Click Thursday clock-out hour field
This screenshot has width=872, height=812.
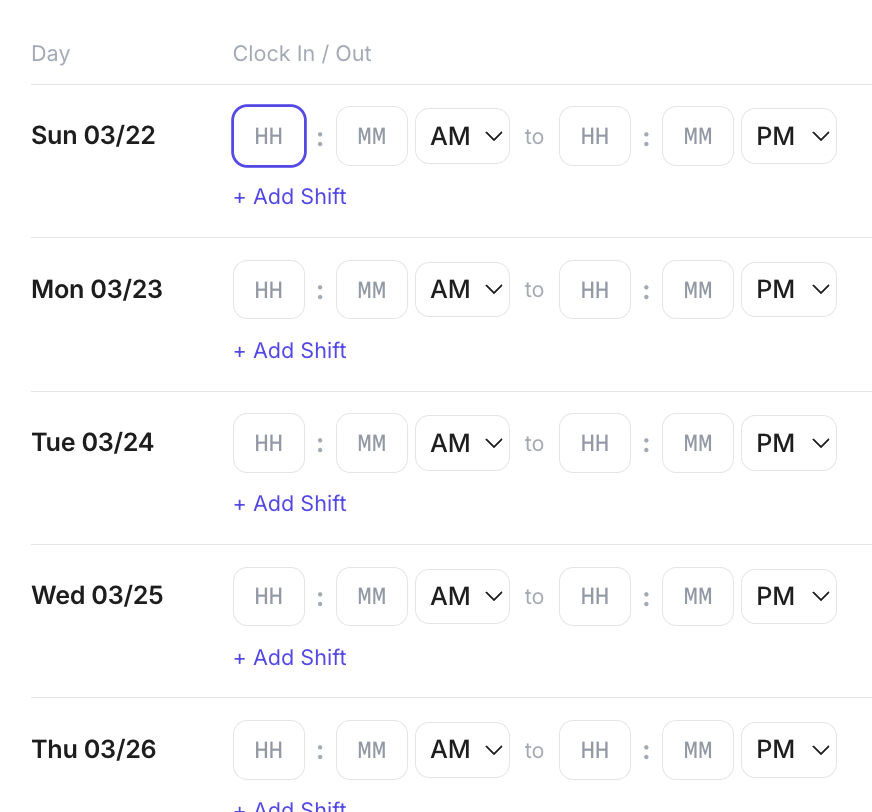595,750
